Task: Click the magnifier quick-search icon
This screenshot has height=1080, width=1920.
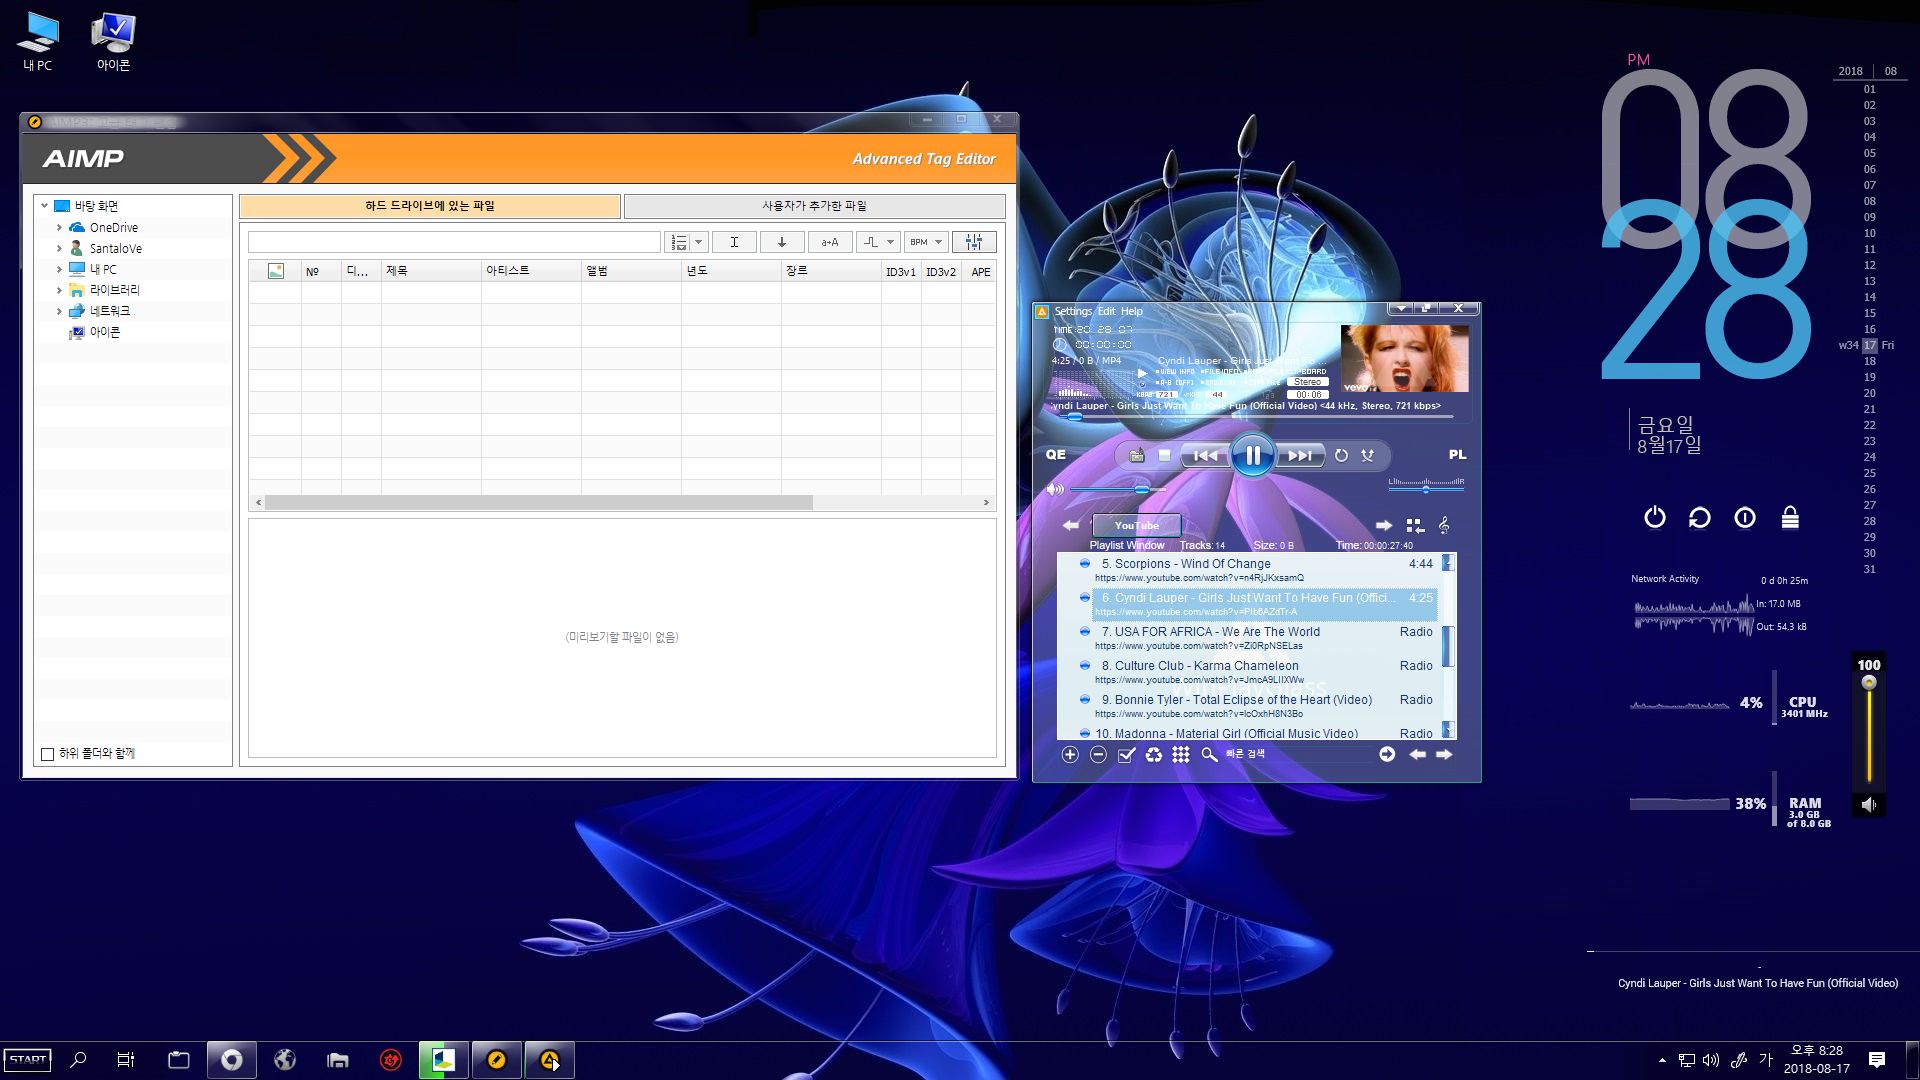Action: coord(1209,755)
